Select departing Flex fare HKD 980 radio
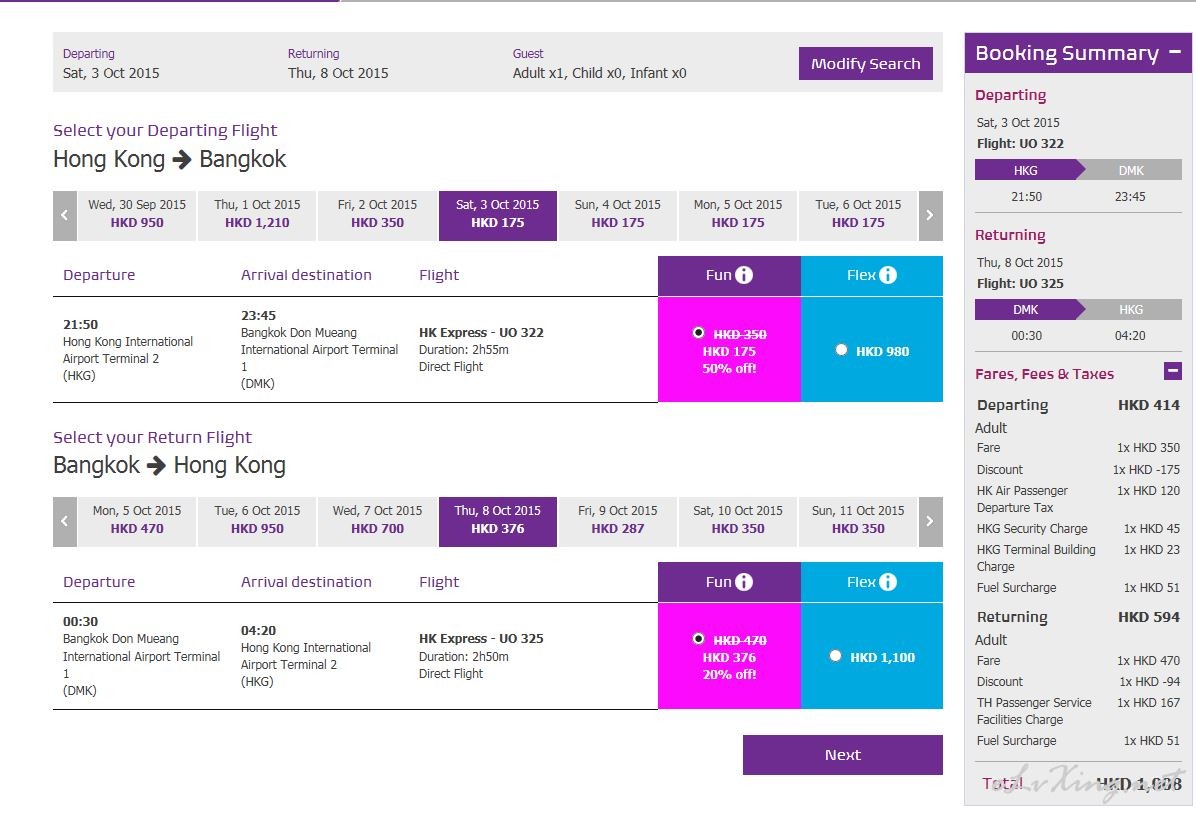The height and width of the screenshot is (816, 1196). click(x=841, y=350)
